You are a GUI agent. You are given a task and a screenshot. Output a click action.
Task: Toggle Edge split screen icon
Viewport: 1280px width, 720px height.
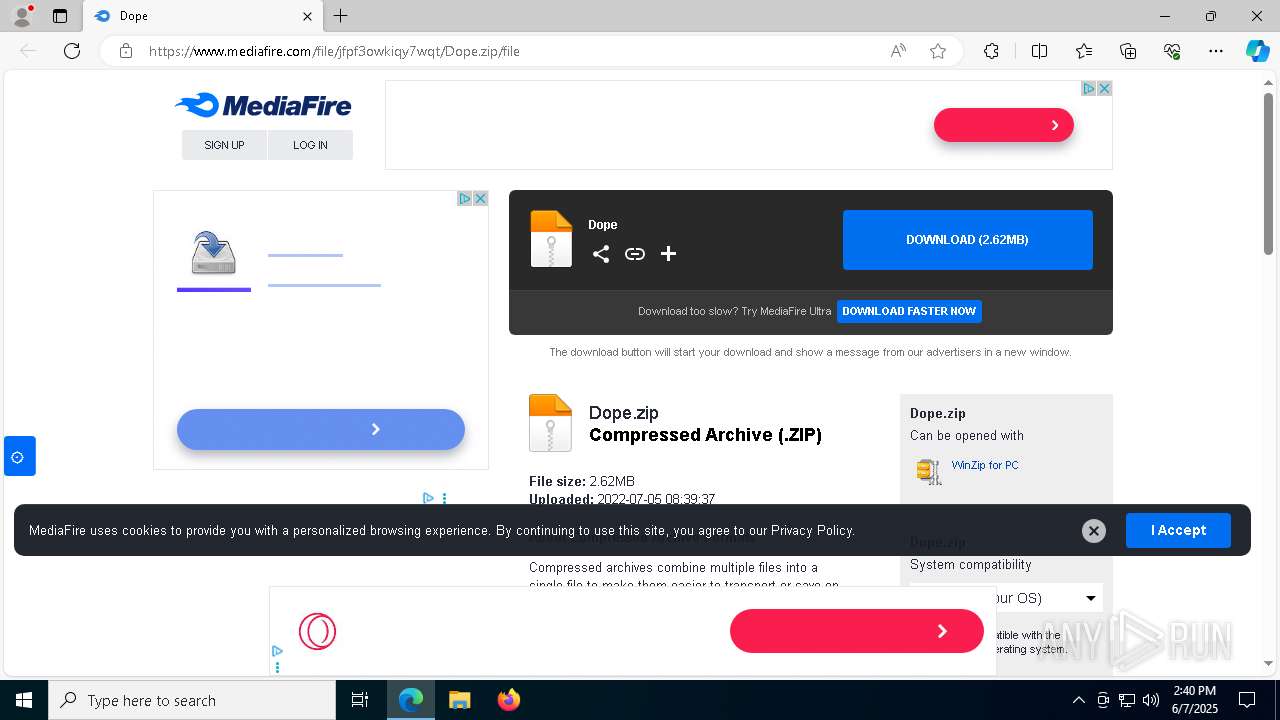point(1039,51)
